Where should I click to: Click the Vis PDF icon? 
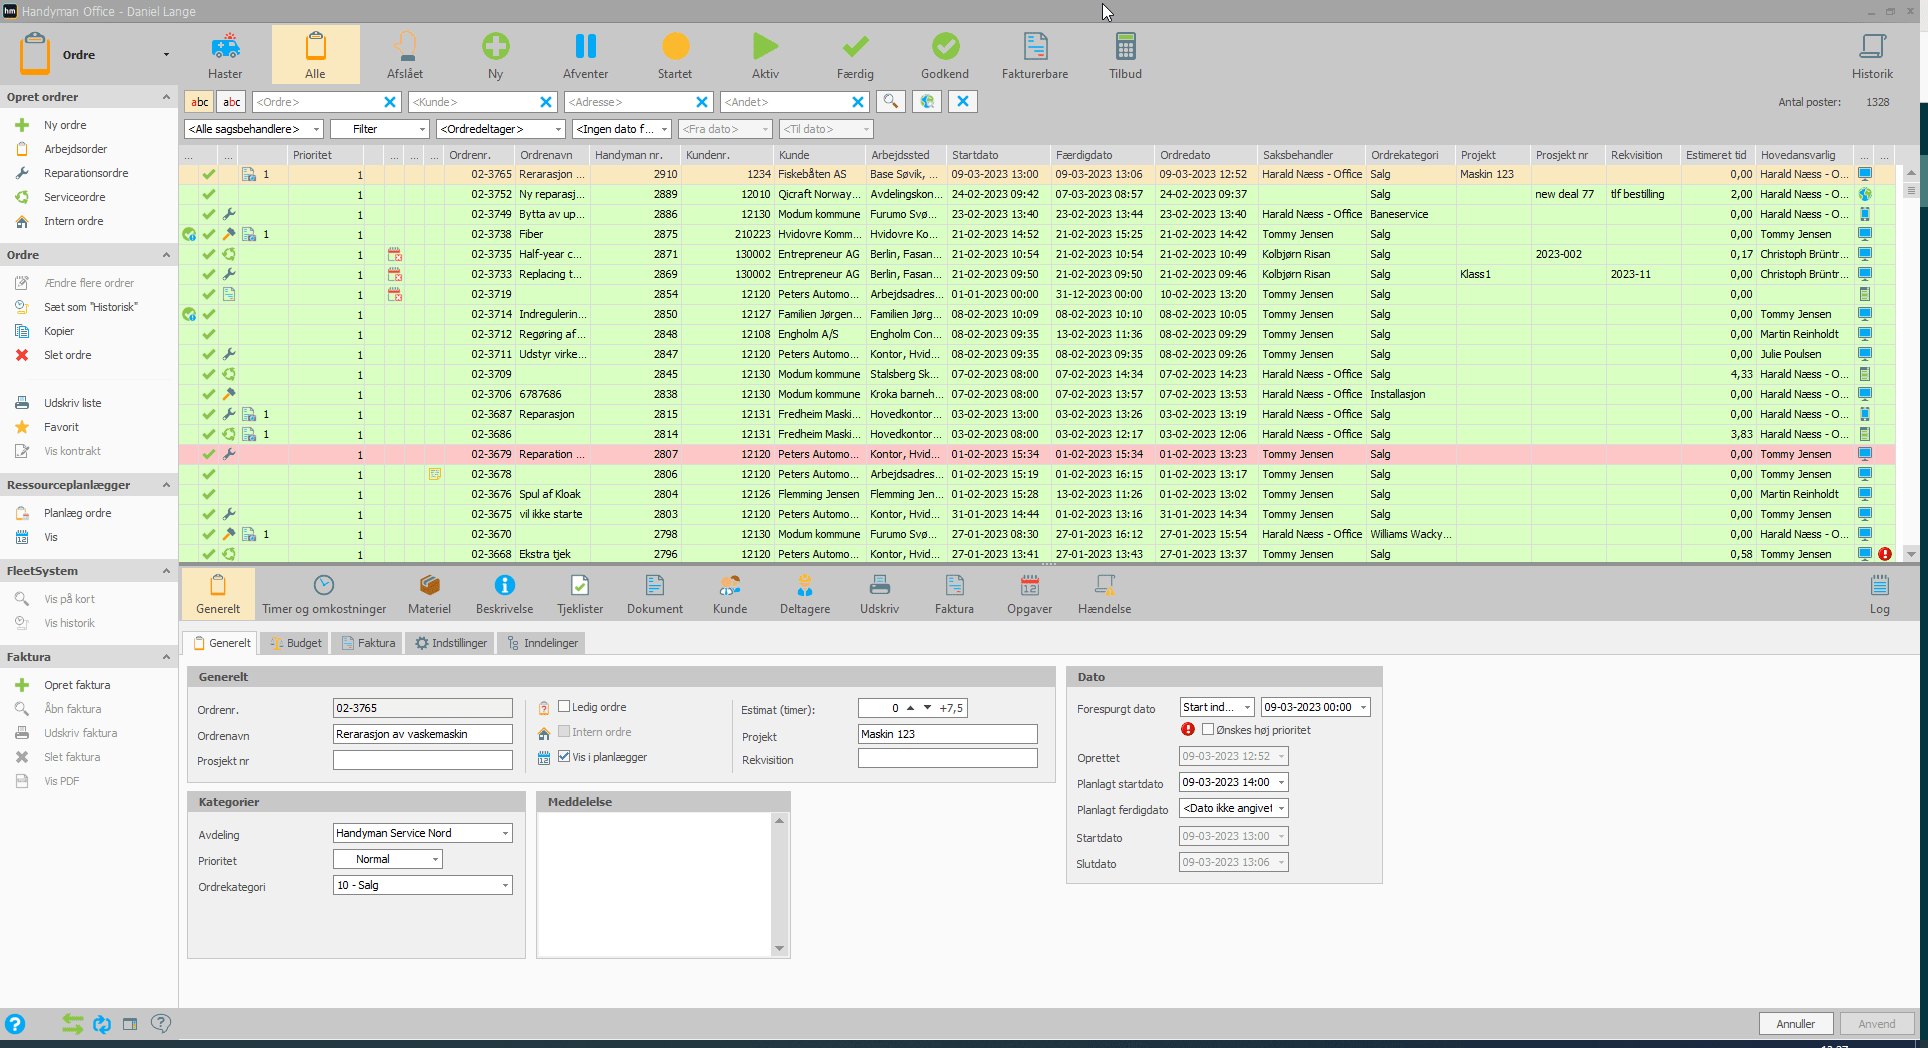point(60,780)
